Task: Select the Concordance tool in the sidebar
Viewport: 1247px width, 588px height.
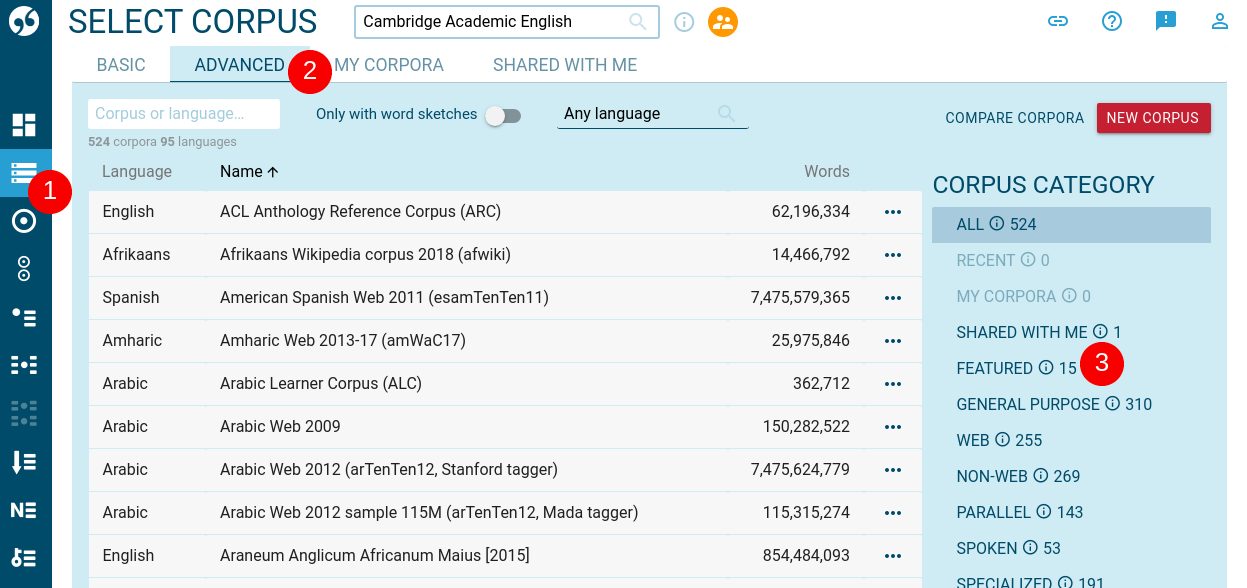Action: [24, 172]
